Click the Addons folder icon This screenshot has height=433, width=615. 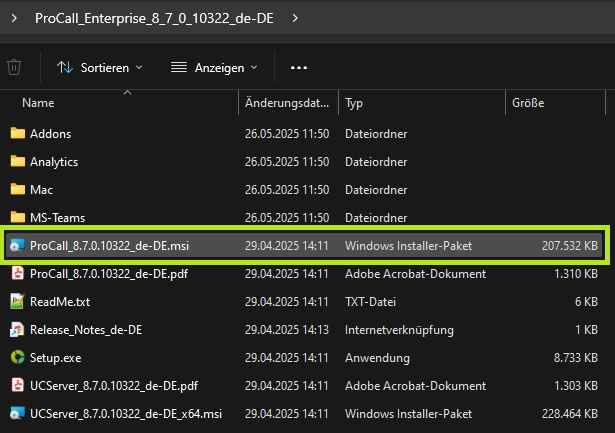[17, 133]
